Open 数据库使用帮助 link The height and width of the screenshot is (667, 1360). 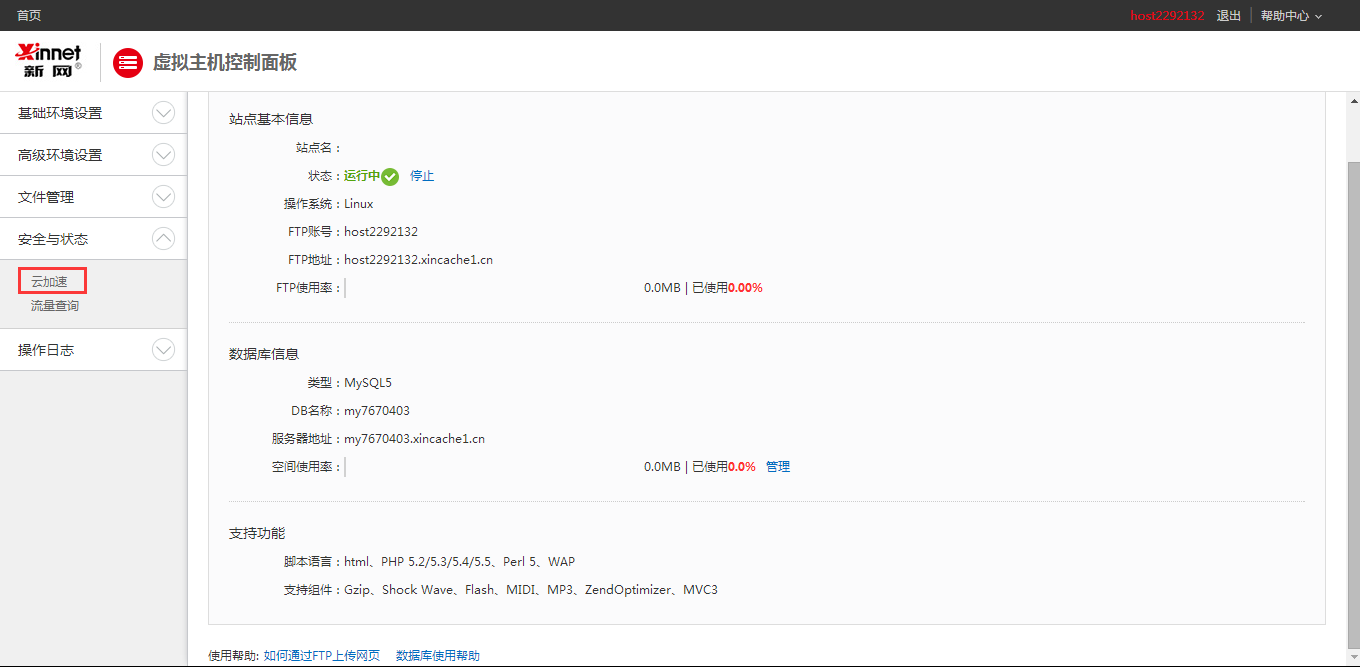tap(437, 656)
